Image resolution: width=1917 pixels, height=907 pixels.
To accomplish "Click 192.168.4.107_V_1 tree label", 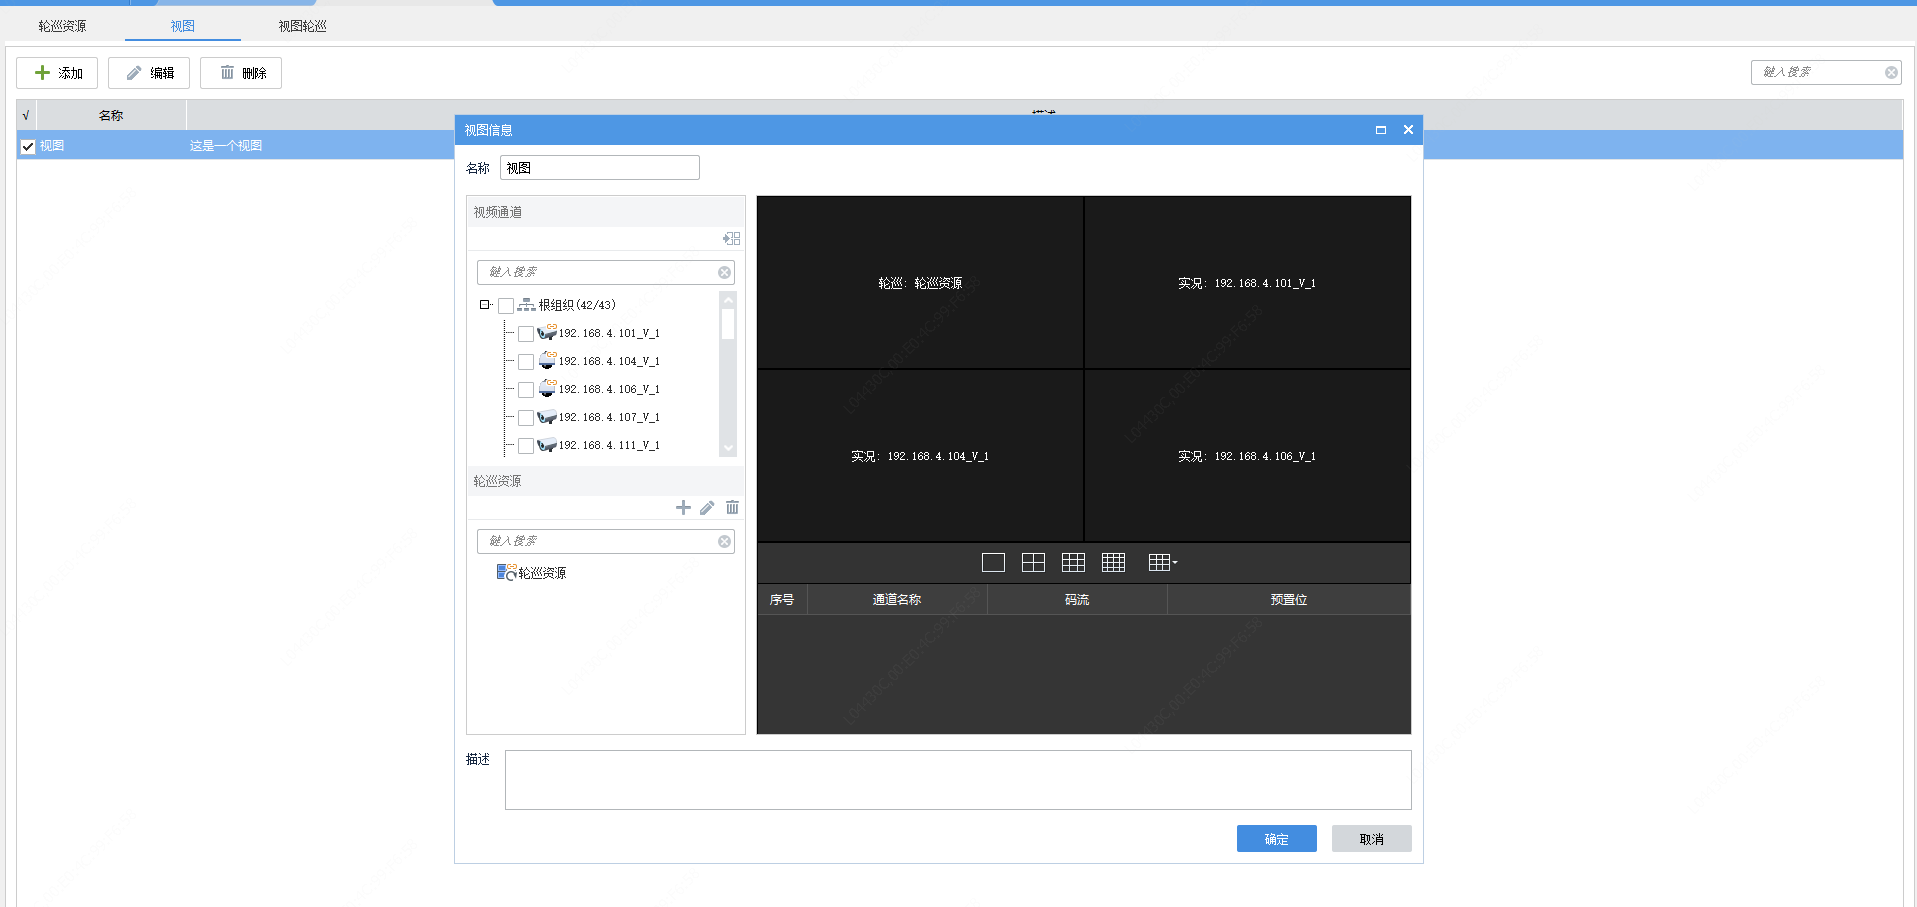I will [x=609, y=418].
